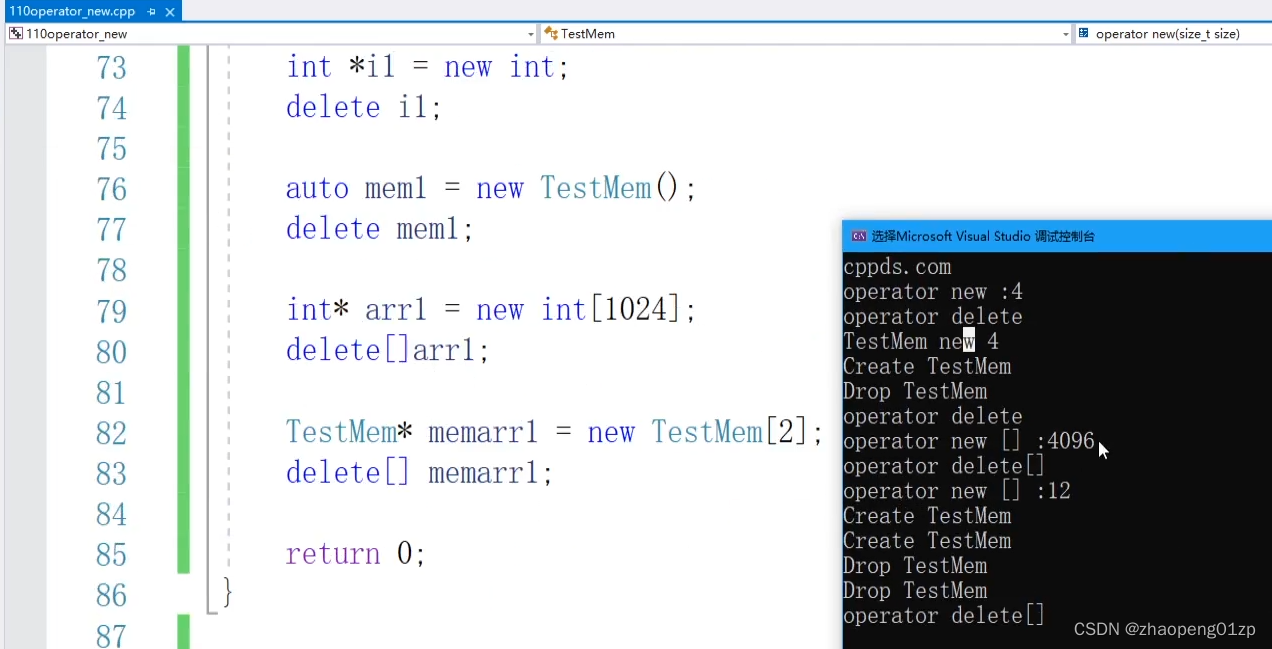Click console output 'TestMem new 4'

point(921,342)
